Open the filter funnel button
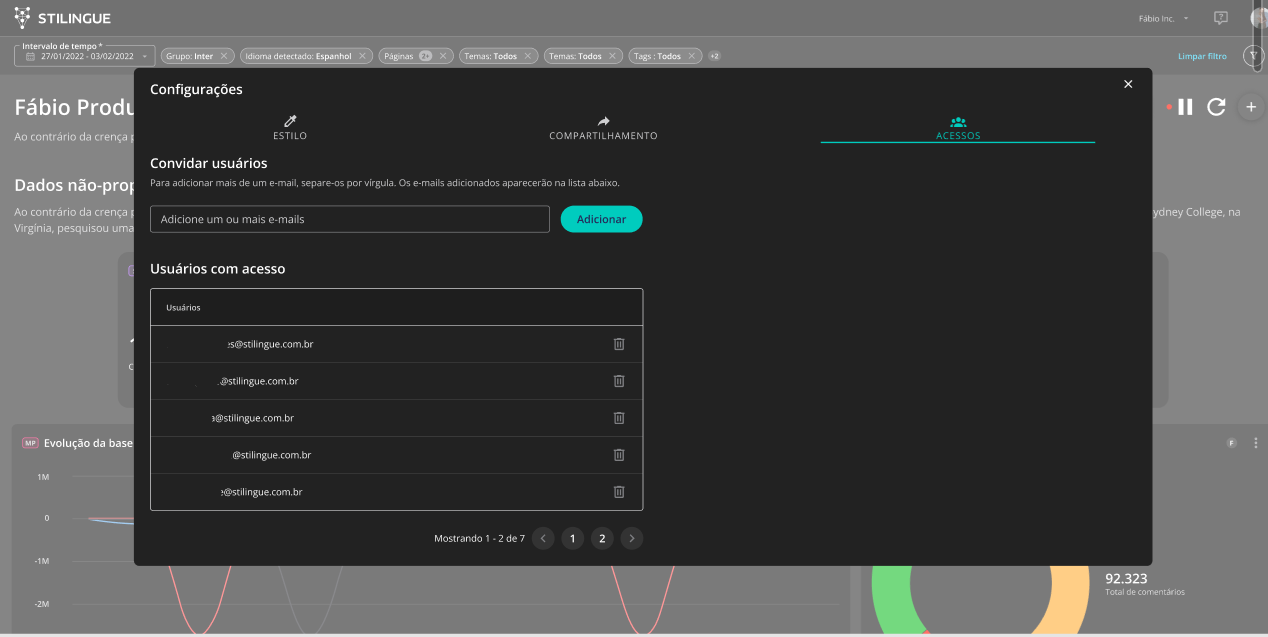Image resolution: width=1268 pixels, height=637 pixels. click(1253, 56)
